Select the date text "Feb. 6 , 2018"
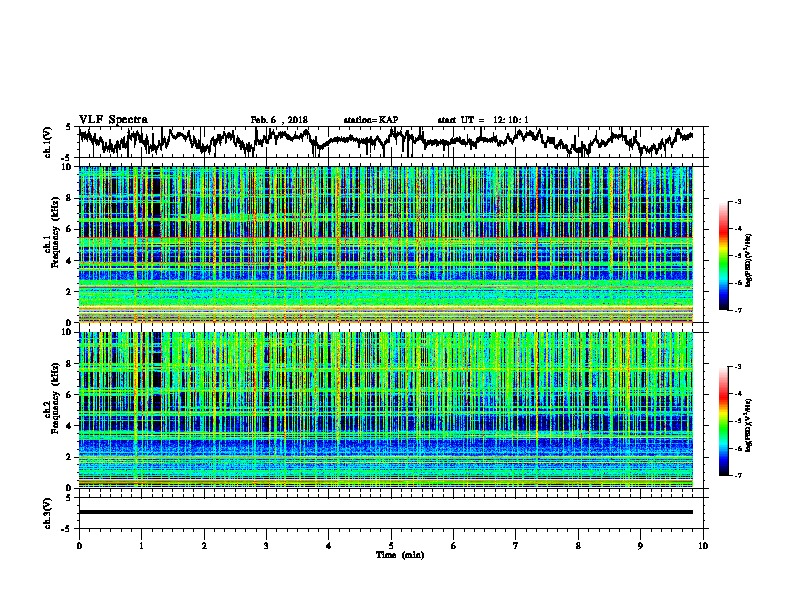Viewport: 792px width, 612px height. (279, 120)
